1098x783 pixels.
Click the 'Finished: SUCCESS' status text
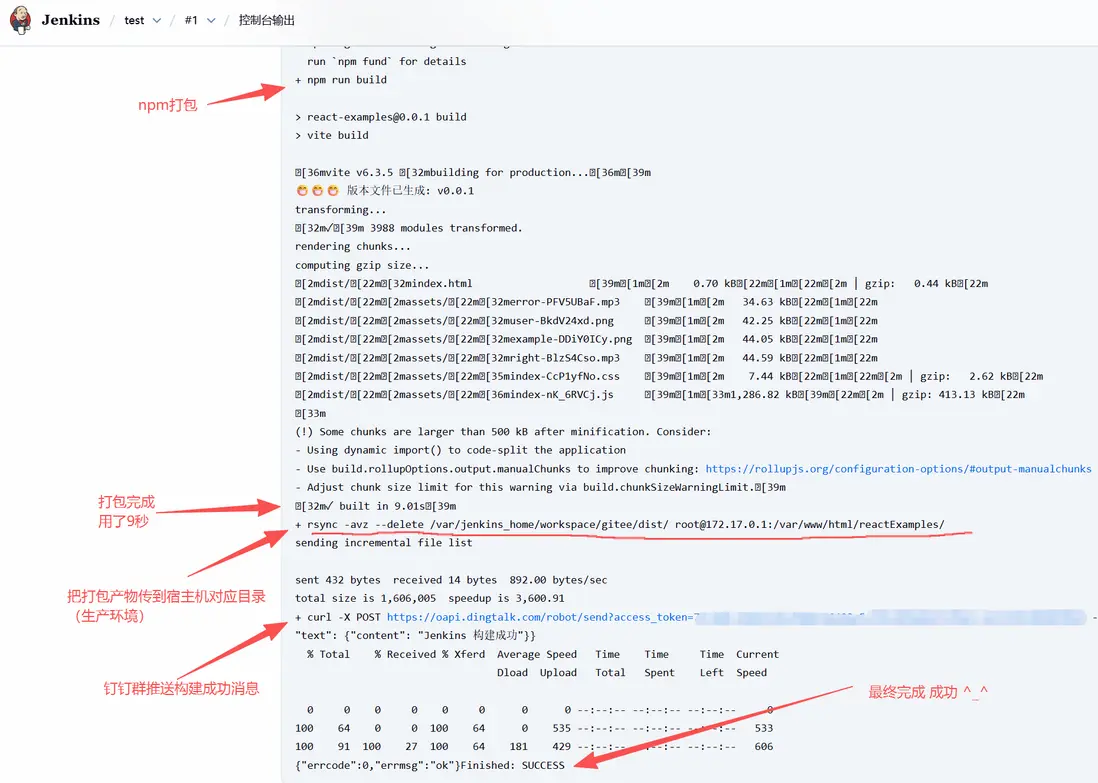coord(512,765)
